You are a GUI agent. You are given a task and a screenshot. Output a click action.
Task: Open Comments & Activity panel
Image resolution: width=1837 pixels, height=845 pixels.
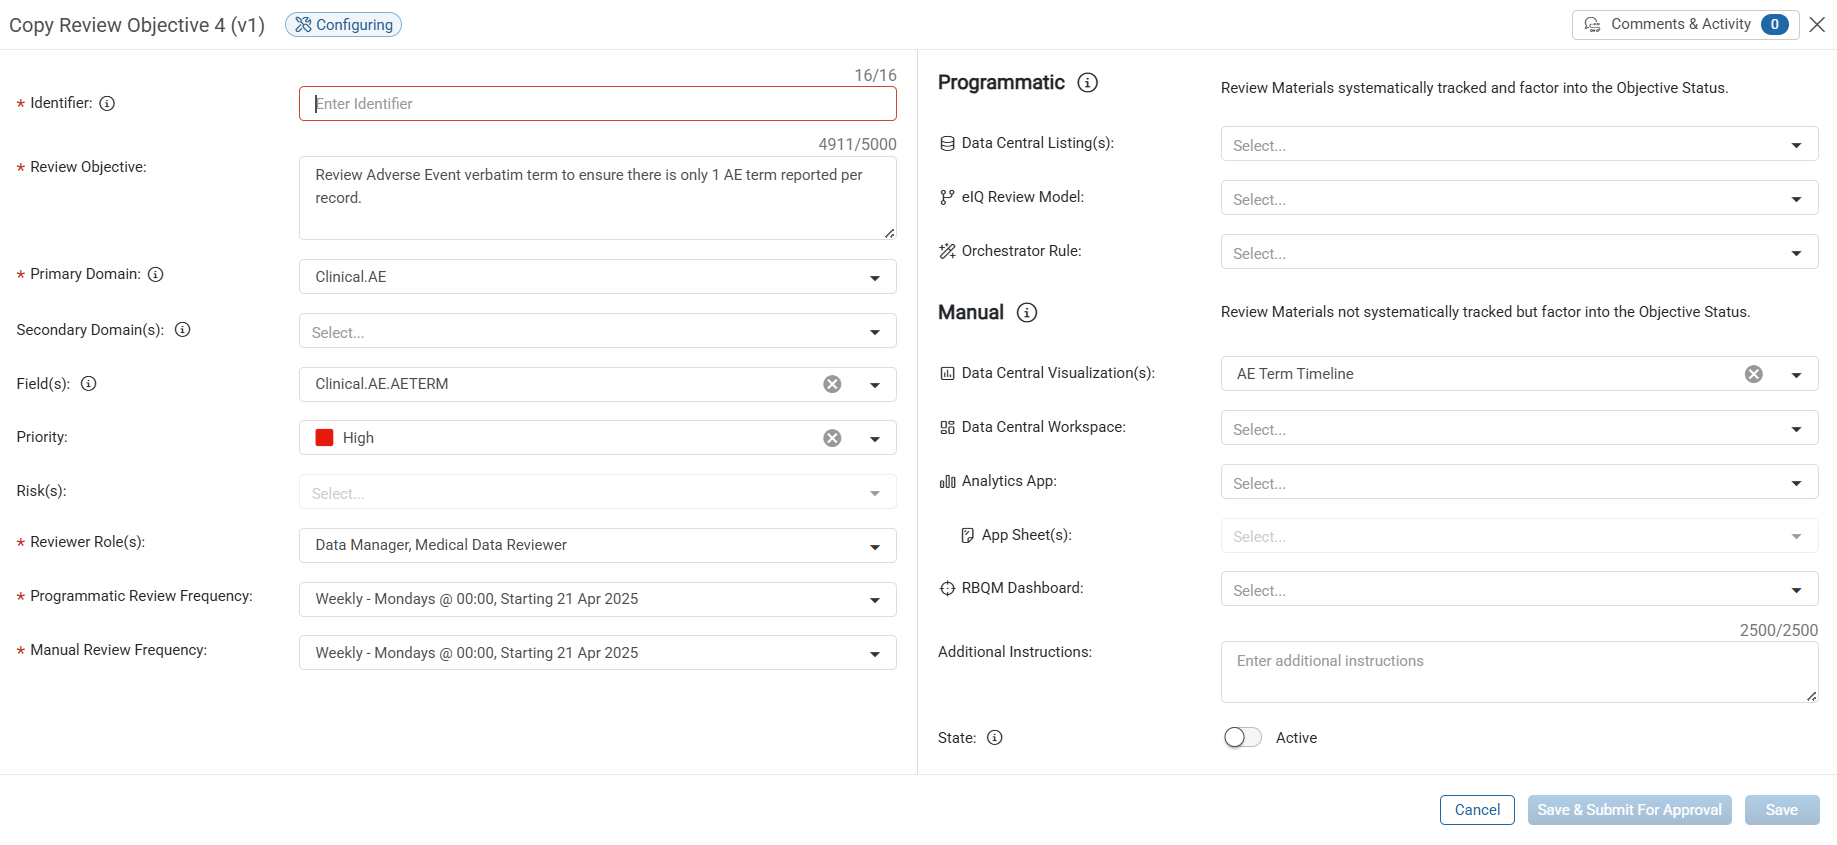point(1685,24)
